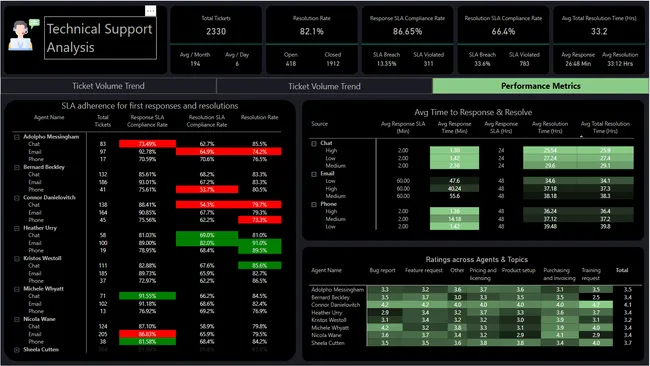This screenshot has width=650, height=366.
Task: Click the red 86.83% cell for Nicola Wane Email
Action: tap(147, 334)
